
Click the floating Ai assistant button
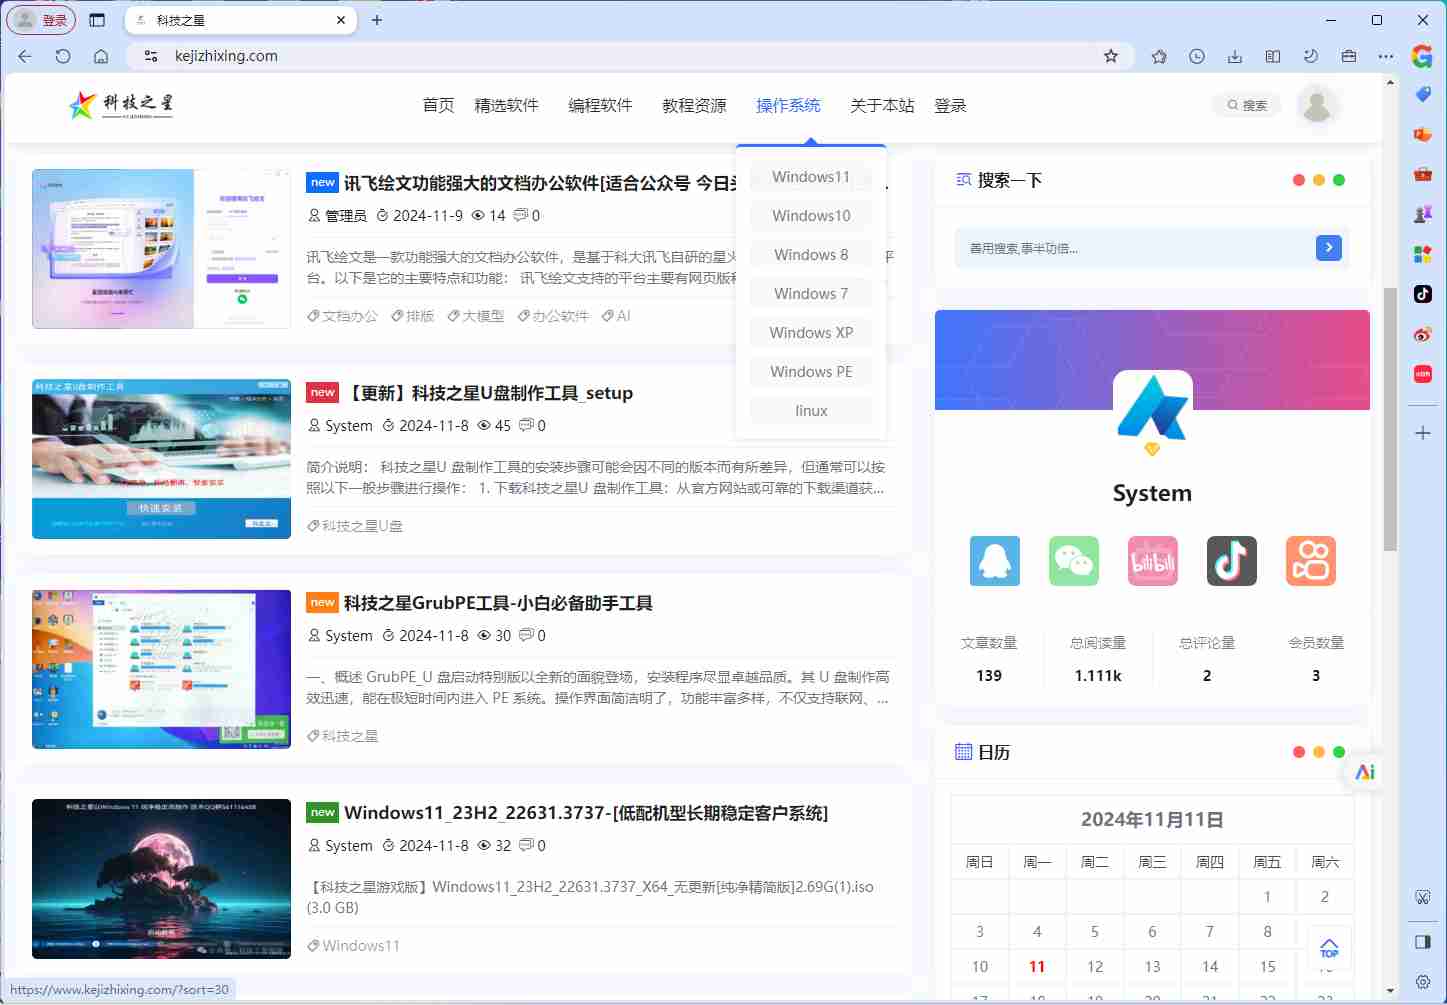point(1363,771)
